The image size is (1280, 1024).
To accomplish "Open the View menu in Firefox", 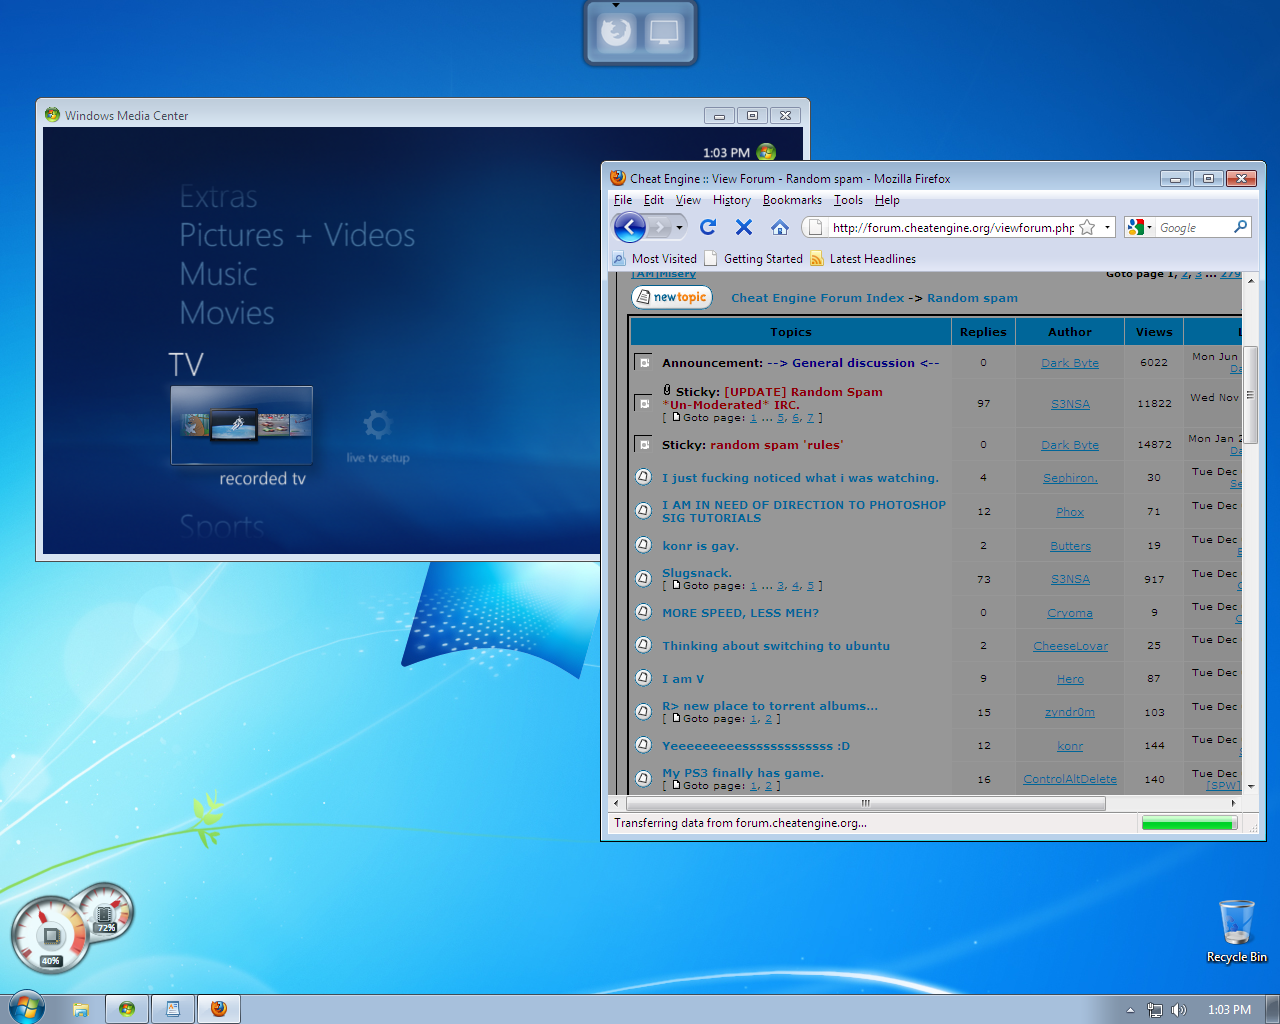I will (x=688, y=200).
